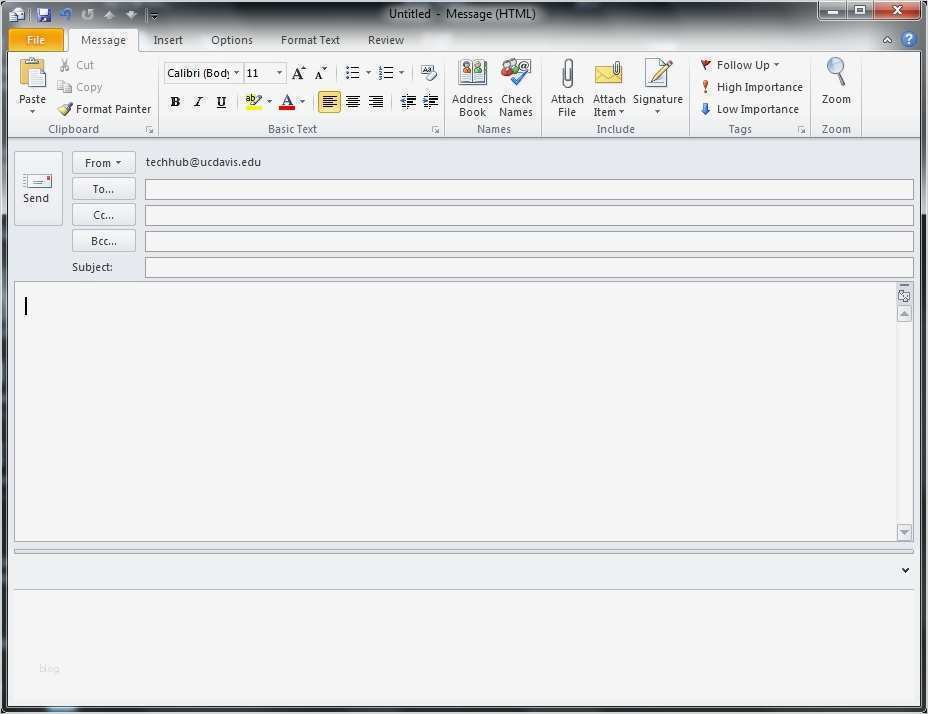Customize Quick Access Toolbar dropdown
Screen dimensions: 928x714
coord(153,15)
